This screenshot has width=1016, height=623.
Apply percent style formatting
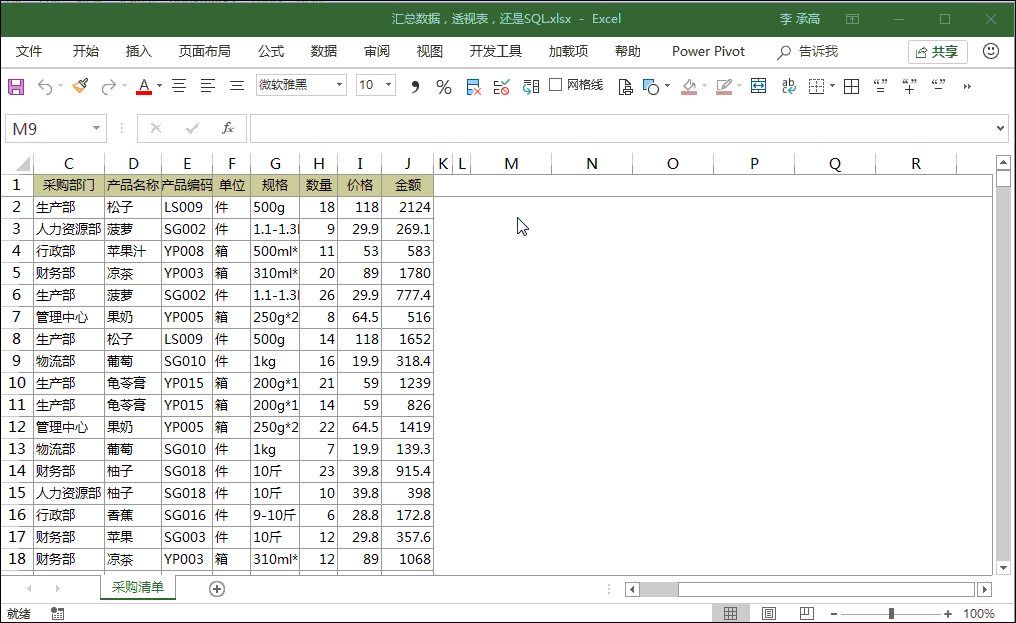[444, 87]
